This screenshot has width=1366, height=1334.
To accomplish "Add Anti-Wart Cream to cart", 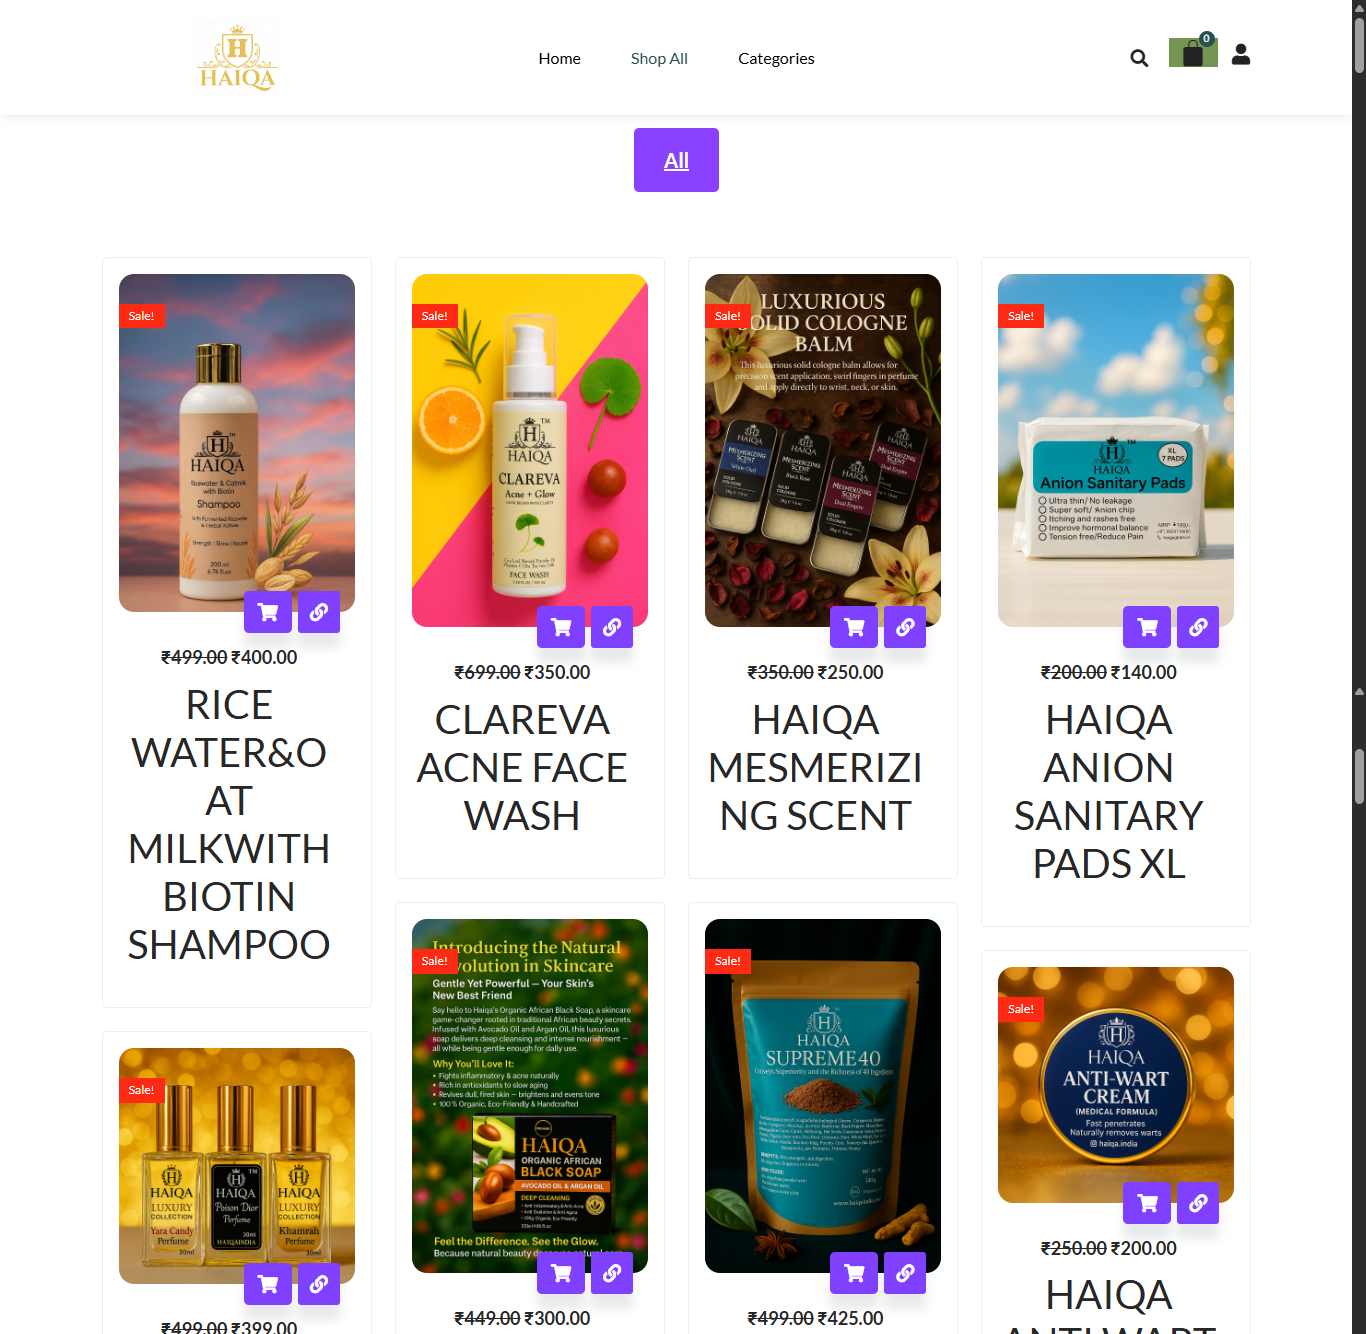I will (x=1147, y=1203).
